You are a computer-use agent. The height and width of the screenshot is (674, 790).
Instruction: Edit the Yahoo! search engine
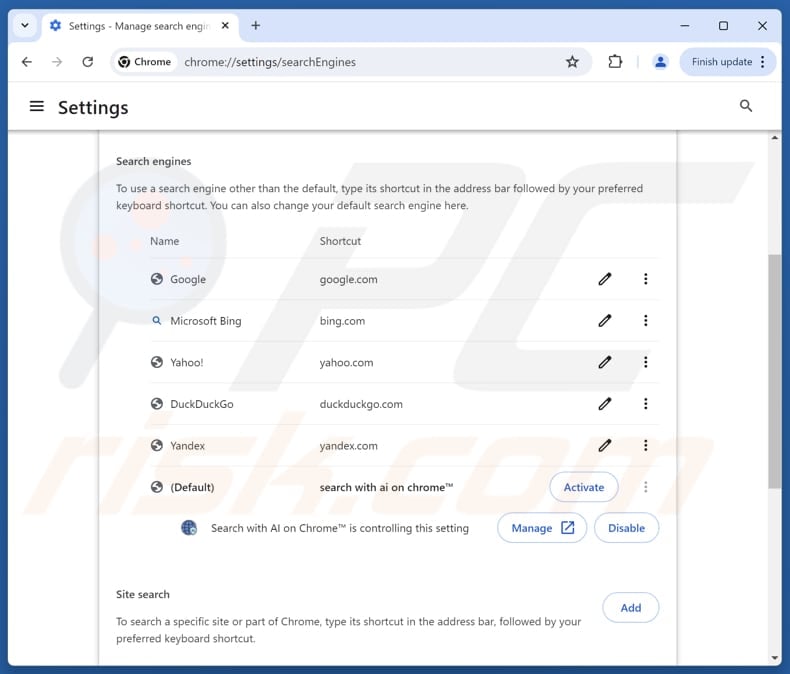[x=605, y=362]
